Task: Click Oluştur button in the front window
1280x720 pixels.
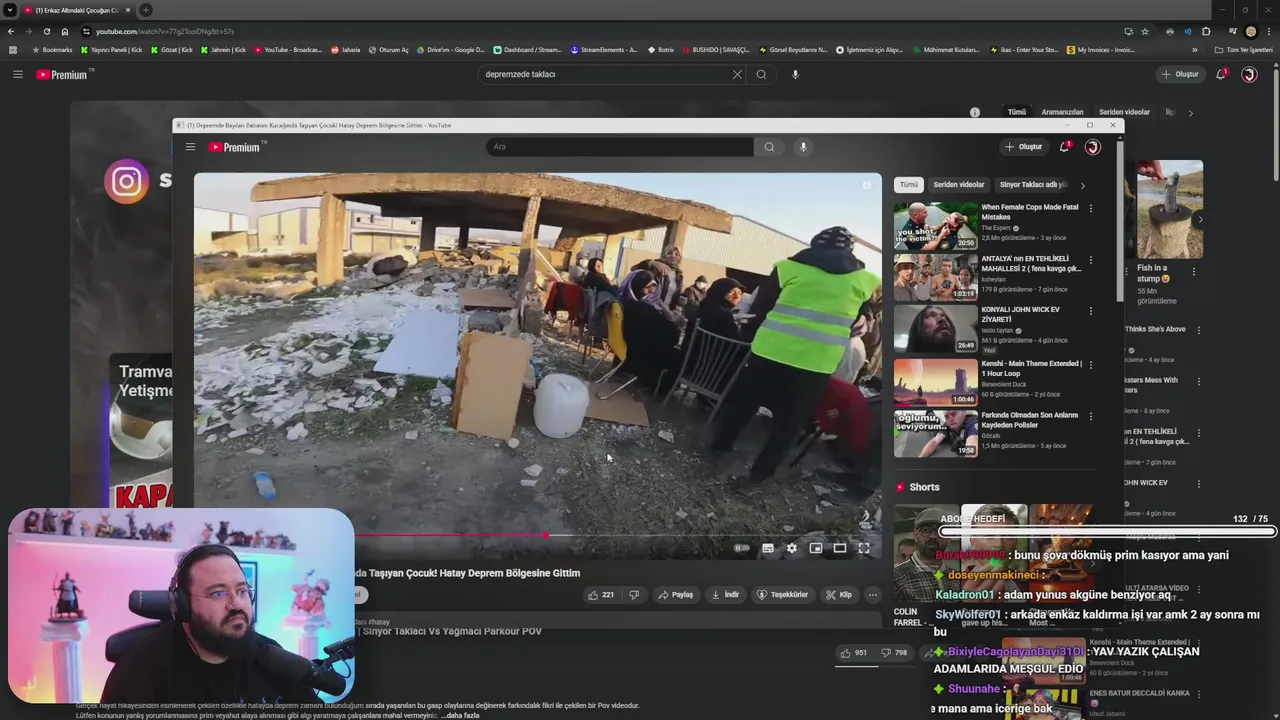Action: click(1024, 147)
